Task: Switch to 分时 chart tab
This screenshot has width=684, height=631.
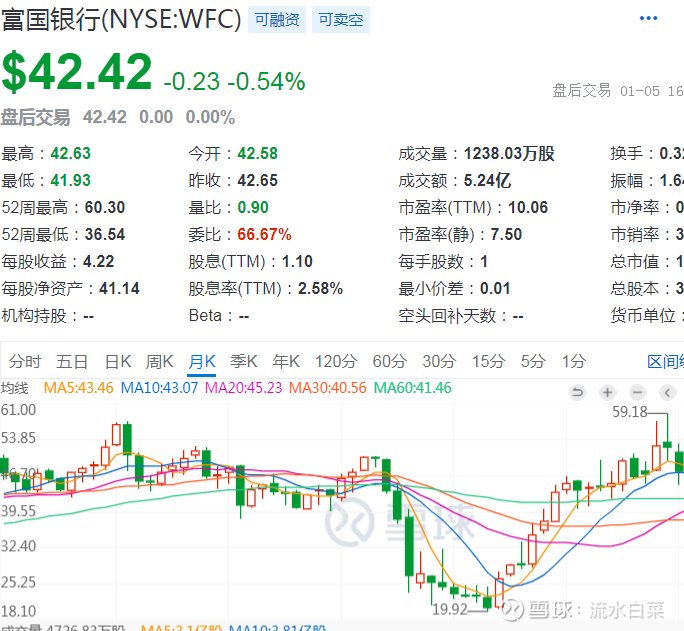Action: [x=25, y=362]
